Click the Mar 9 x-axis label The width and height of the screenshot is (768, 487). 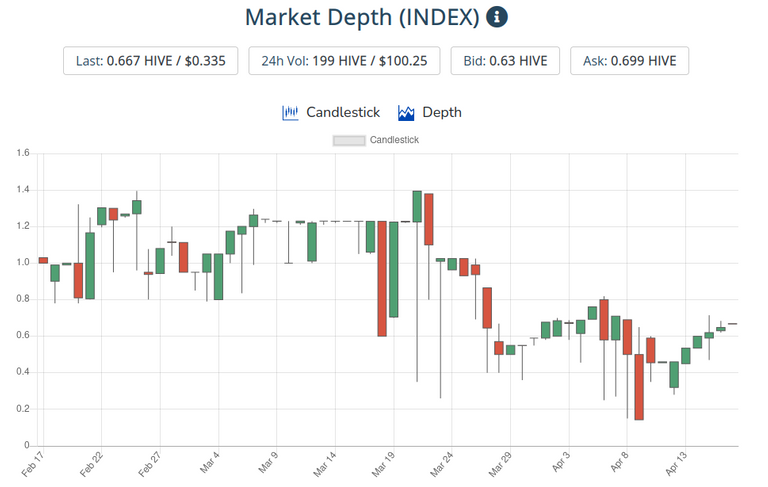coord(268,463)
